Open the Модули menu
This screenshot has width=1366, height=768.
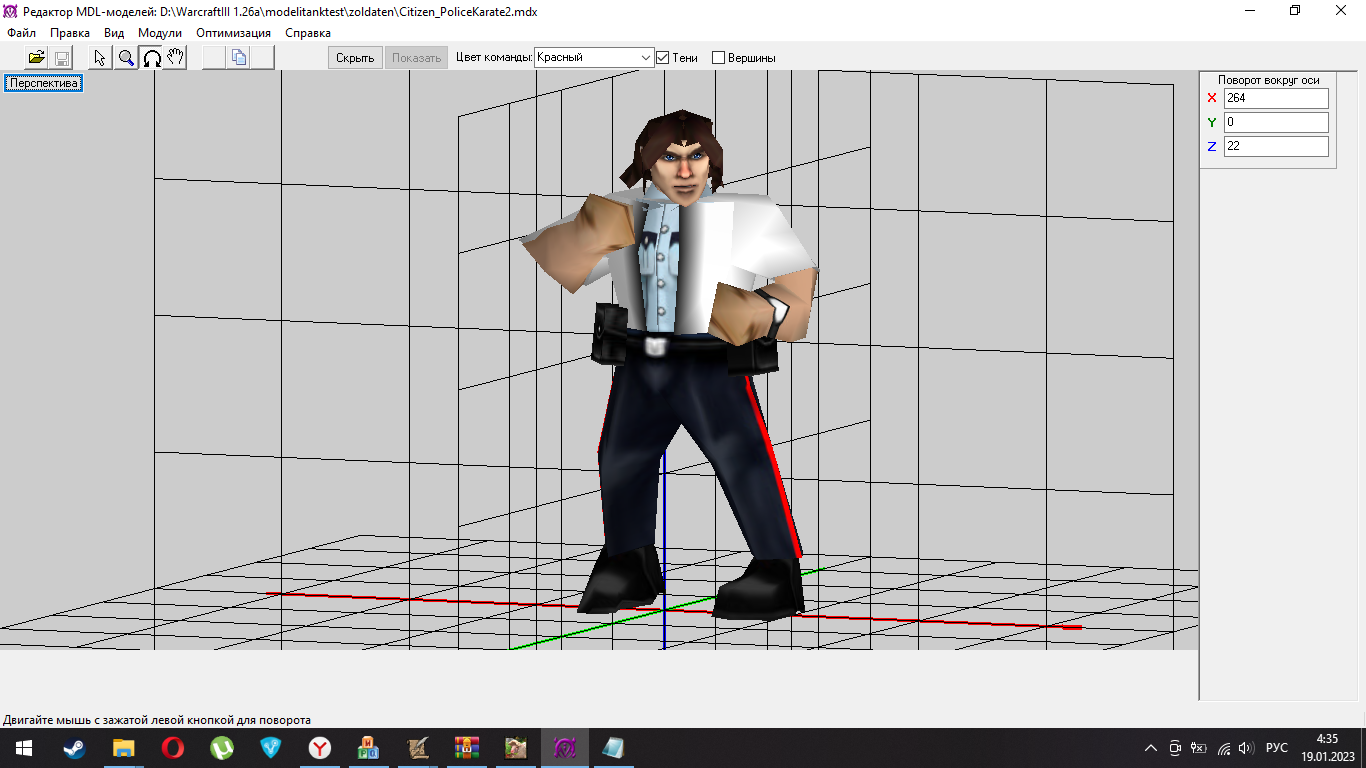coord(160,33)
